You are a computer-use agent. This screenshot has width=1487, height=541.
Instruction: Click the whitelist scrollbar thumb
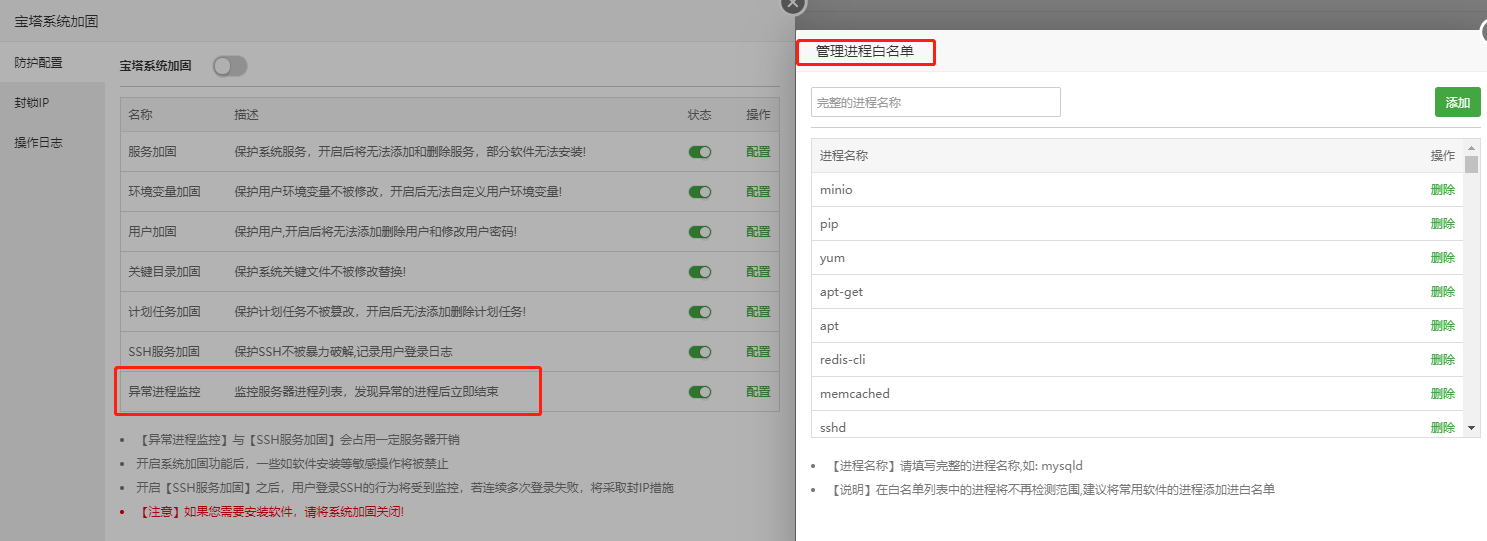(1471, 165)
